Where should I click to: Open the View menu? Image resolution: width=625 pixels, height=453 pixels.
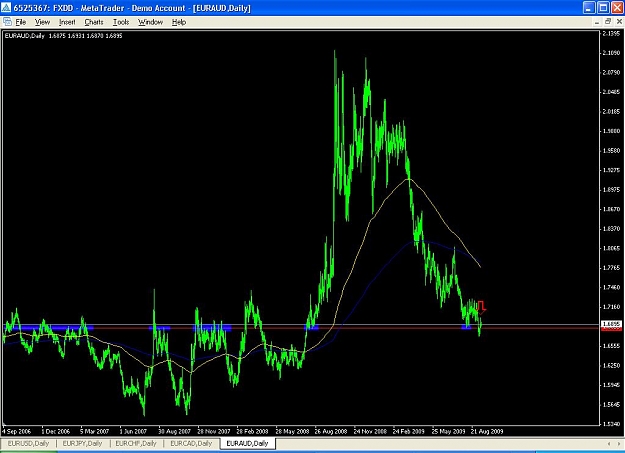[42, 22]
